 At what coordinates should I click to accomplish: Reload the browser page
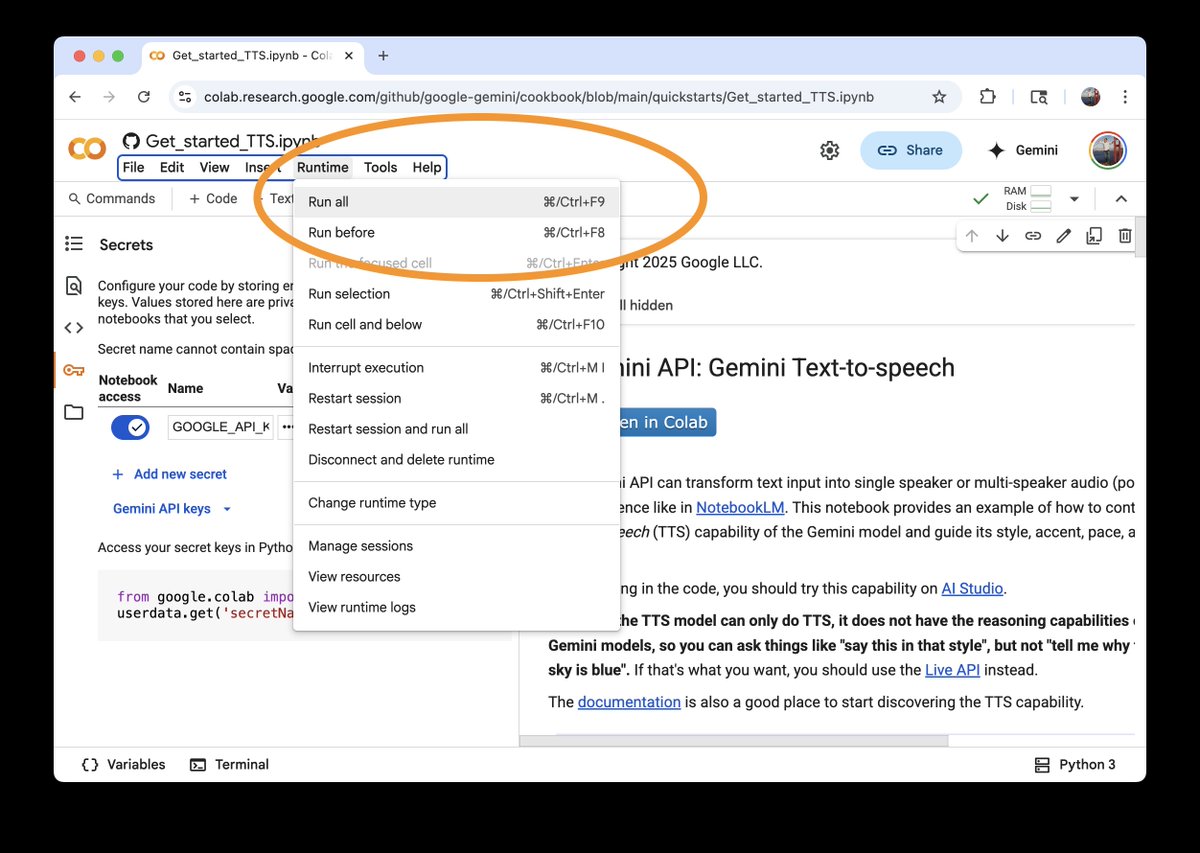144,97
